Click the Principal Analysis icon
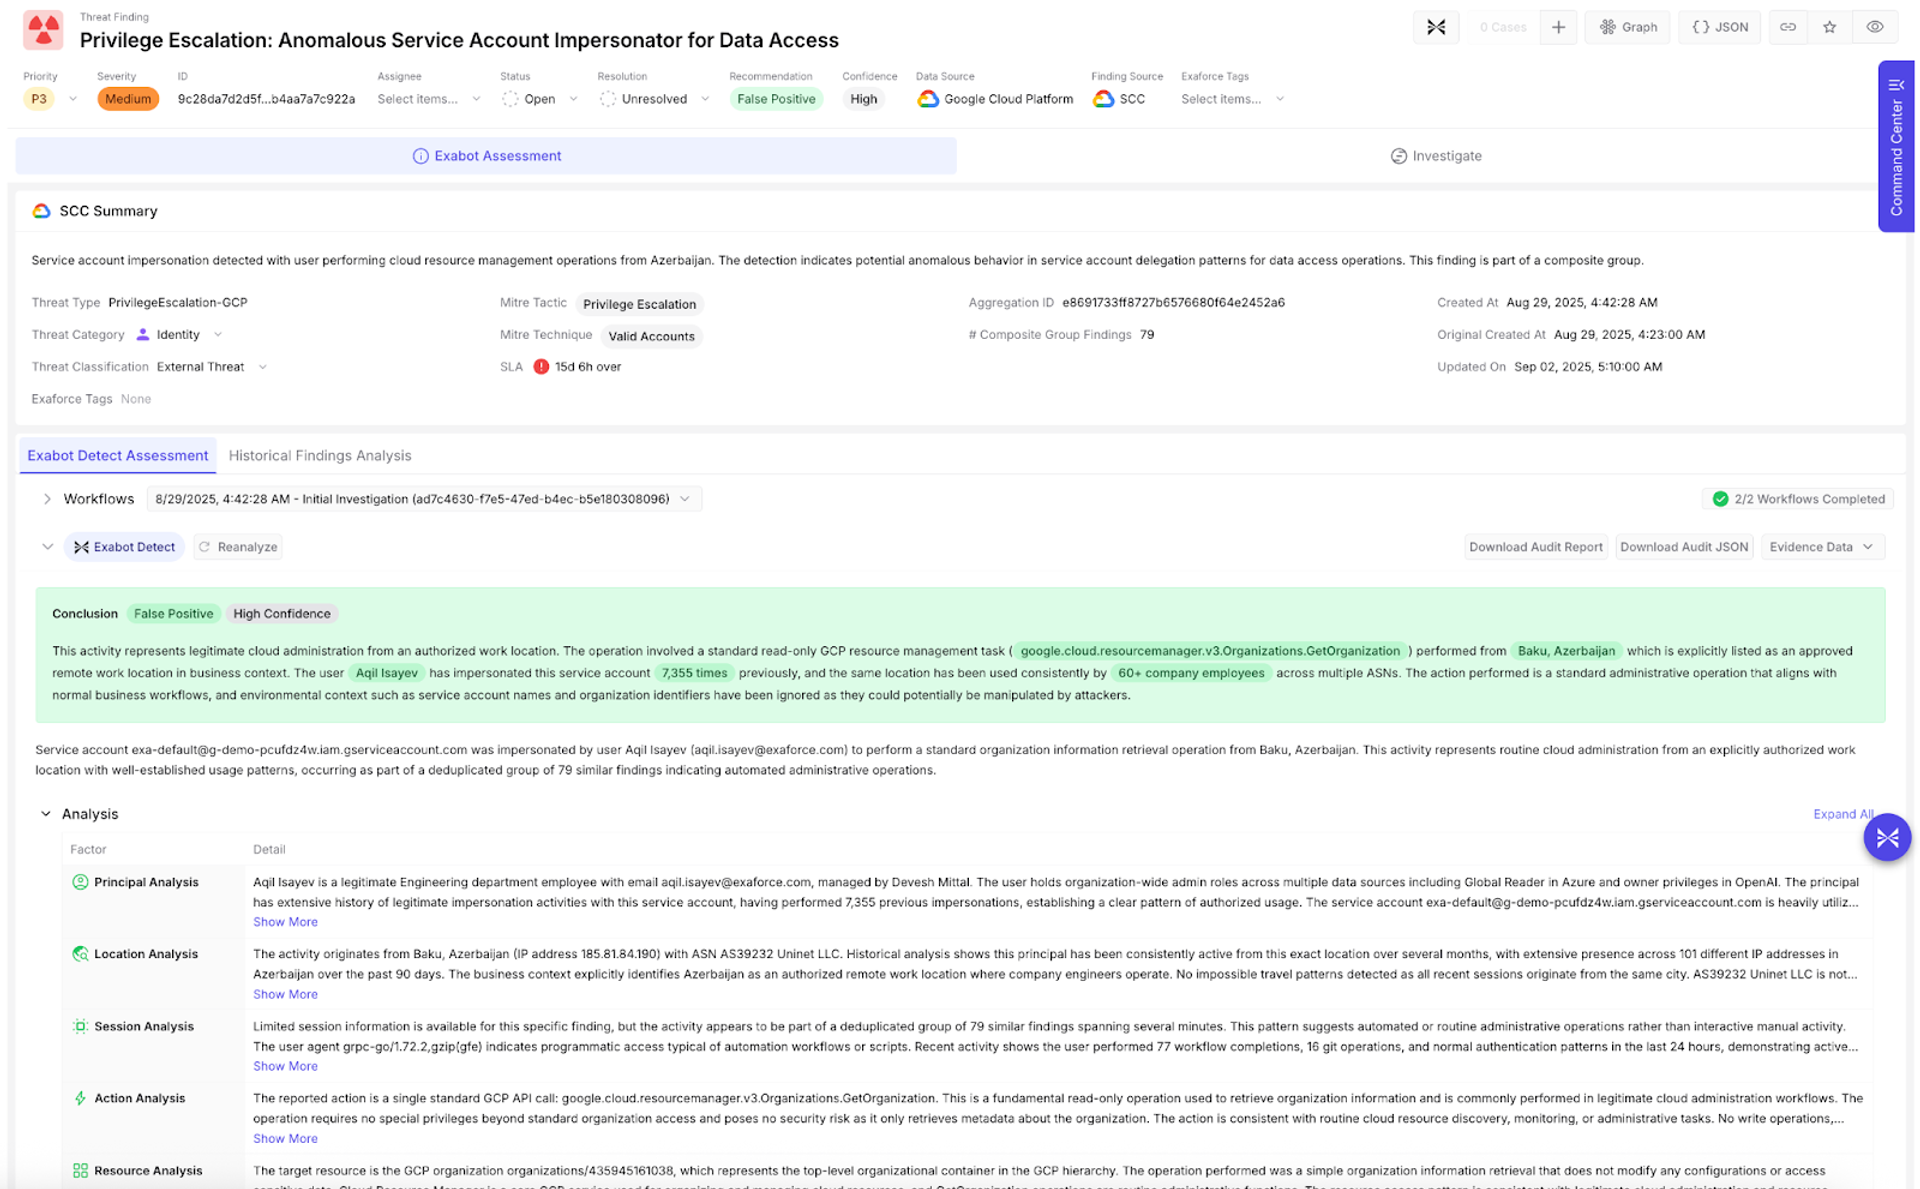 click(x=80, y=882)
